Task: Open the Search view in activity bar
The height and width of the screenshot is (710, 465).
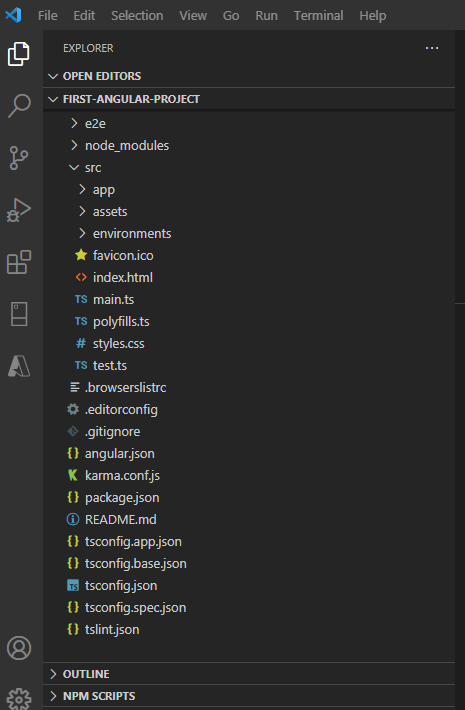Action: click(x=19, y=106)
